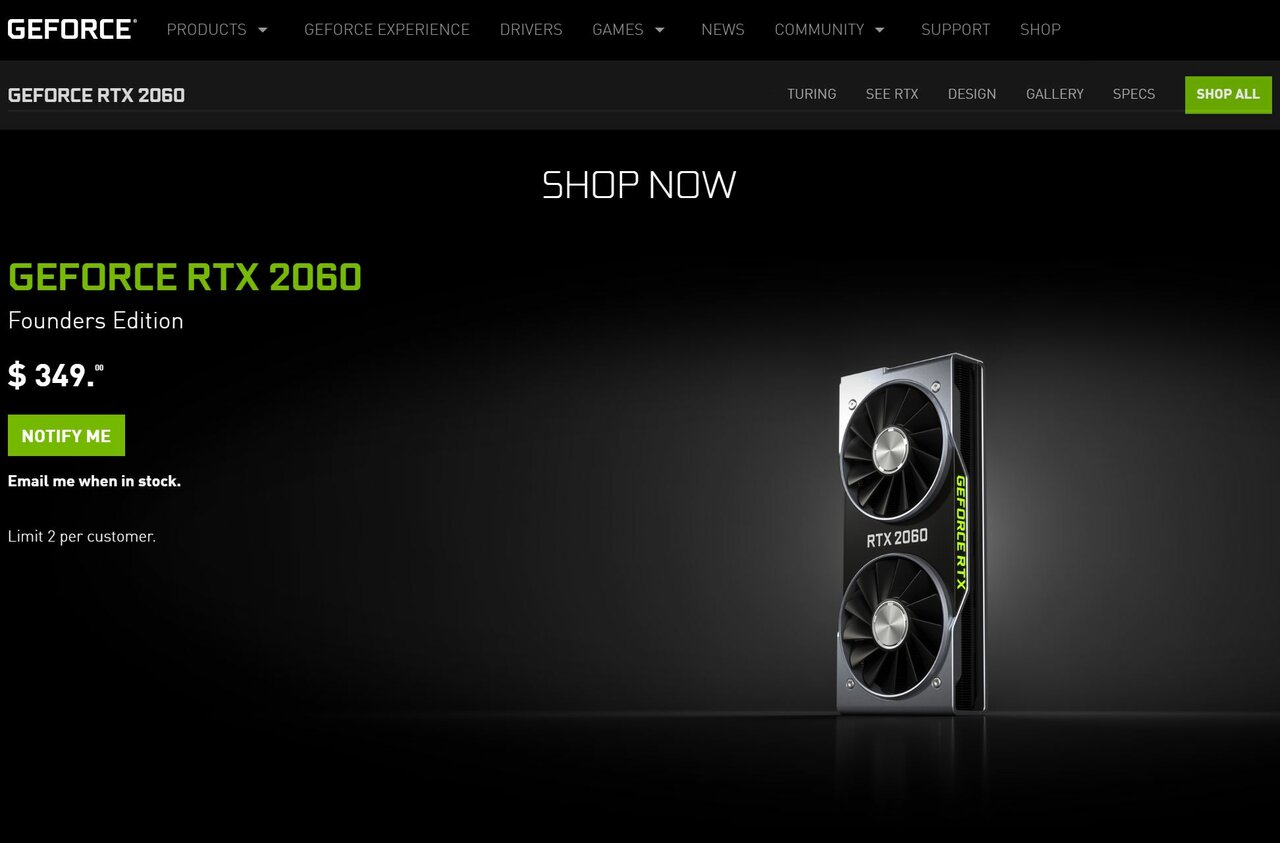Viewport: 1280px width, 843px height.
Task: Expand the Products dropdown arrow
Action: click(x=263, y=30)
